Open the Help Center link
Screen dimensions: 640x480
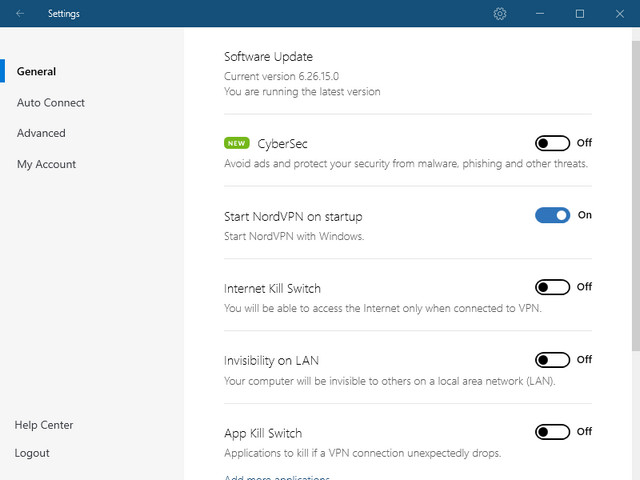tap(44, 425)
